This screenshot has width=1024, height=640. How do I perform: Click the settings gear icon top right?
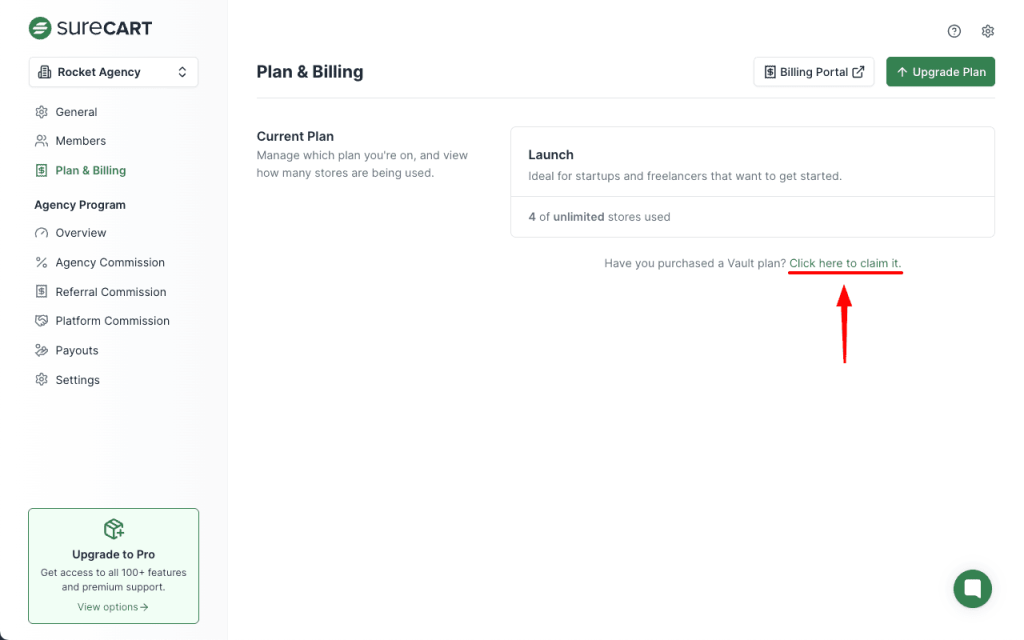pyautogui.click(x=988, y=31)
